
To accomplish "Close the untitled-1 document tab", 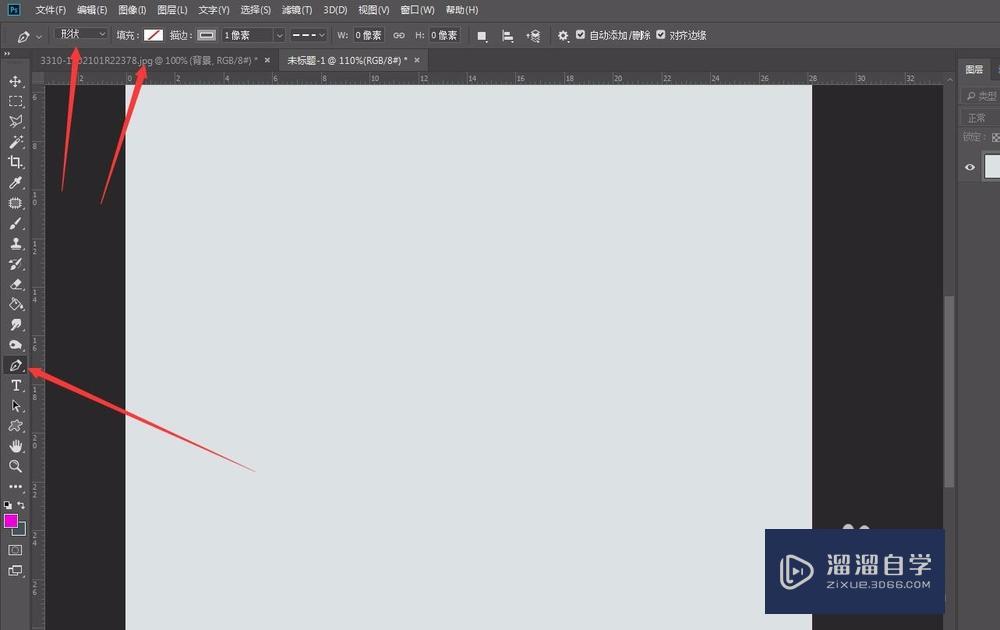I will tap(417, 61).
